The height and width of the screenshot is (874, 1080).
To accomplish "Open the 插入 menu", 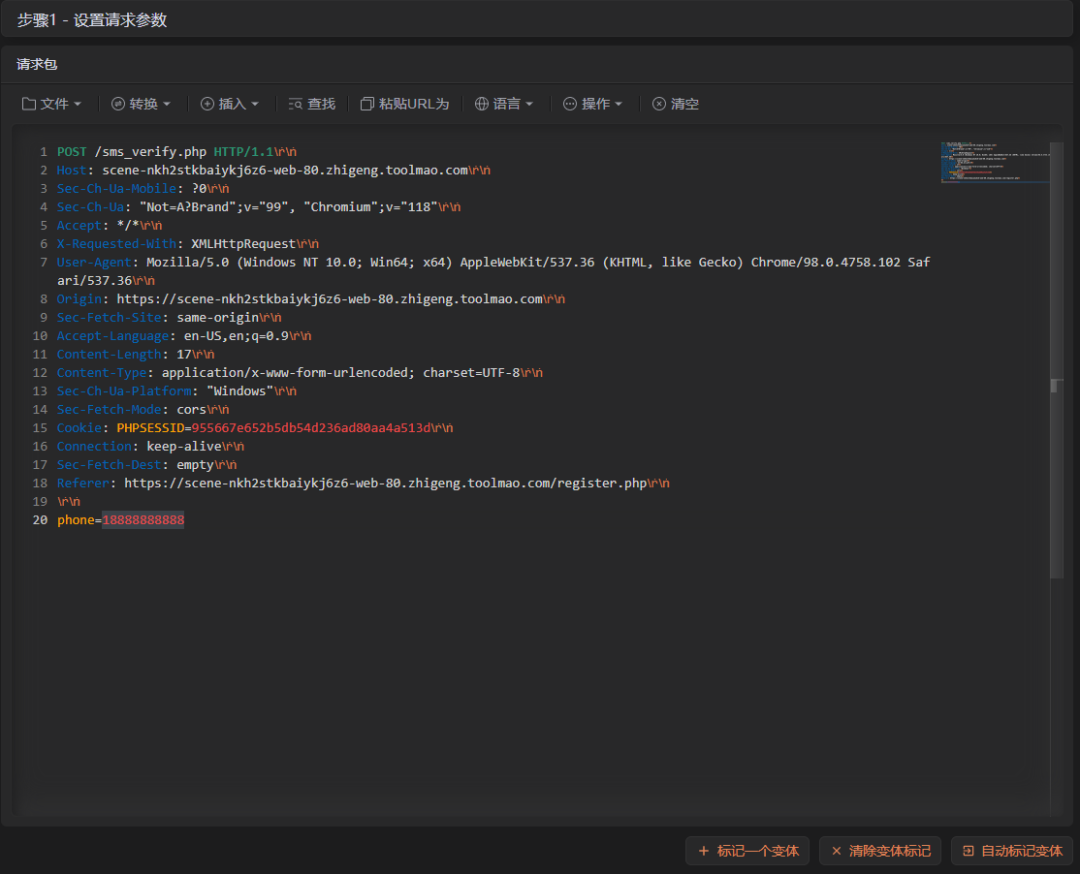I will tap(230, 104).
